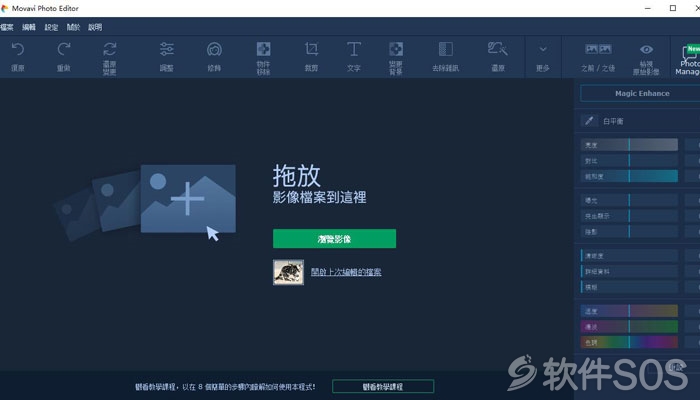Click the add-image placeholder with plus sign
The width and height of the screenshot is (700, 400).
[x=188, y=199]
